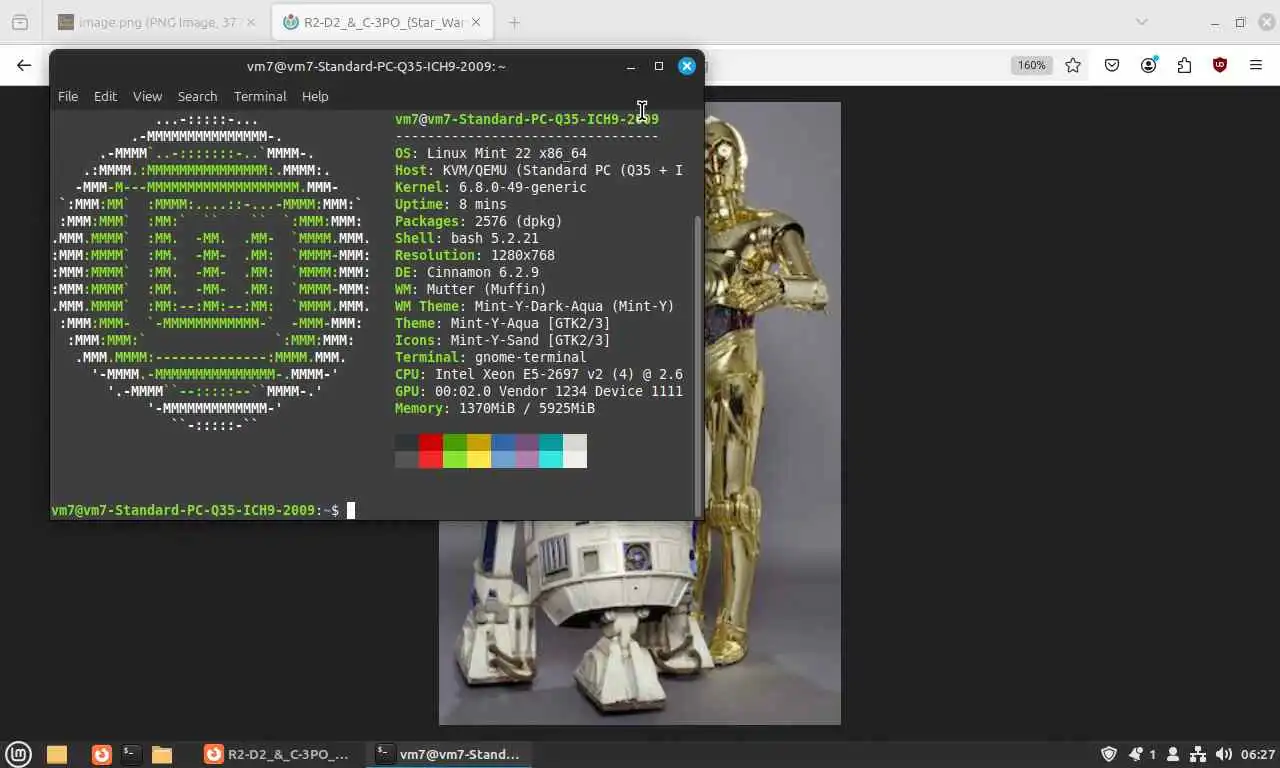Click at the terminal prompt cursor block
1280x768 pixels.
point(351,510)
